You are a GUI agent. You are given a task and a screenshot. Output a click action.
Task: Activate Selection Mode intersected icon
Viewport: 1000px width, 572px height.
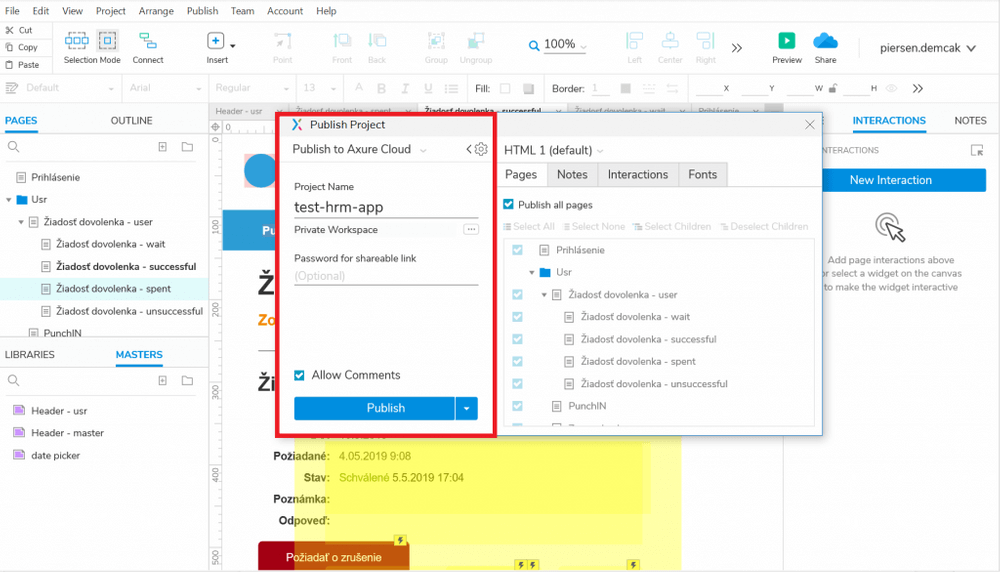[x=77, y=41]
